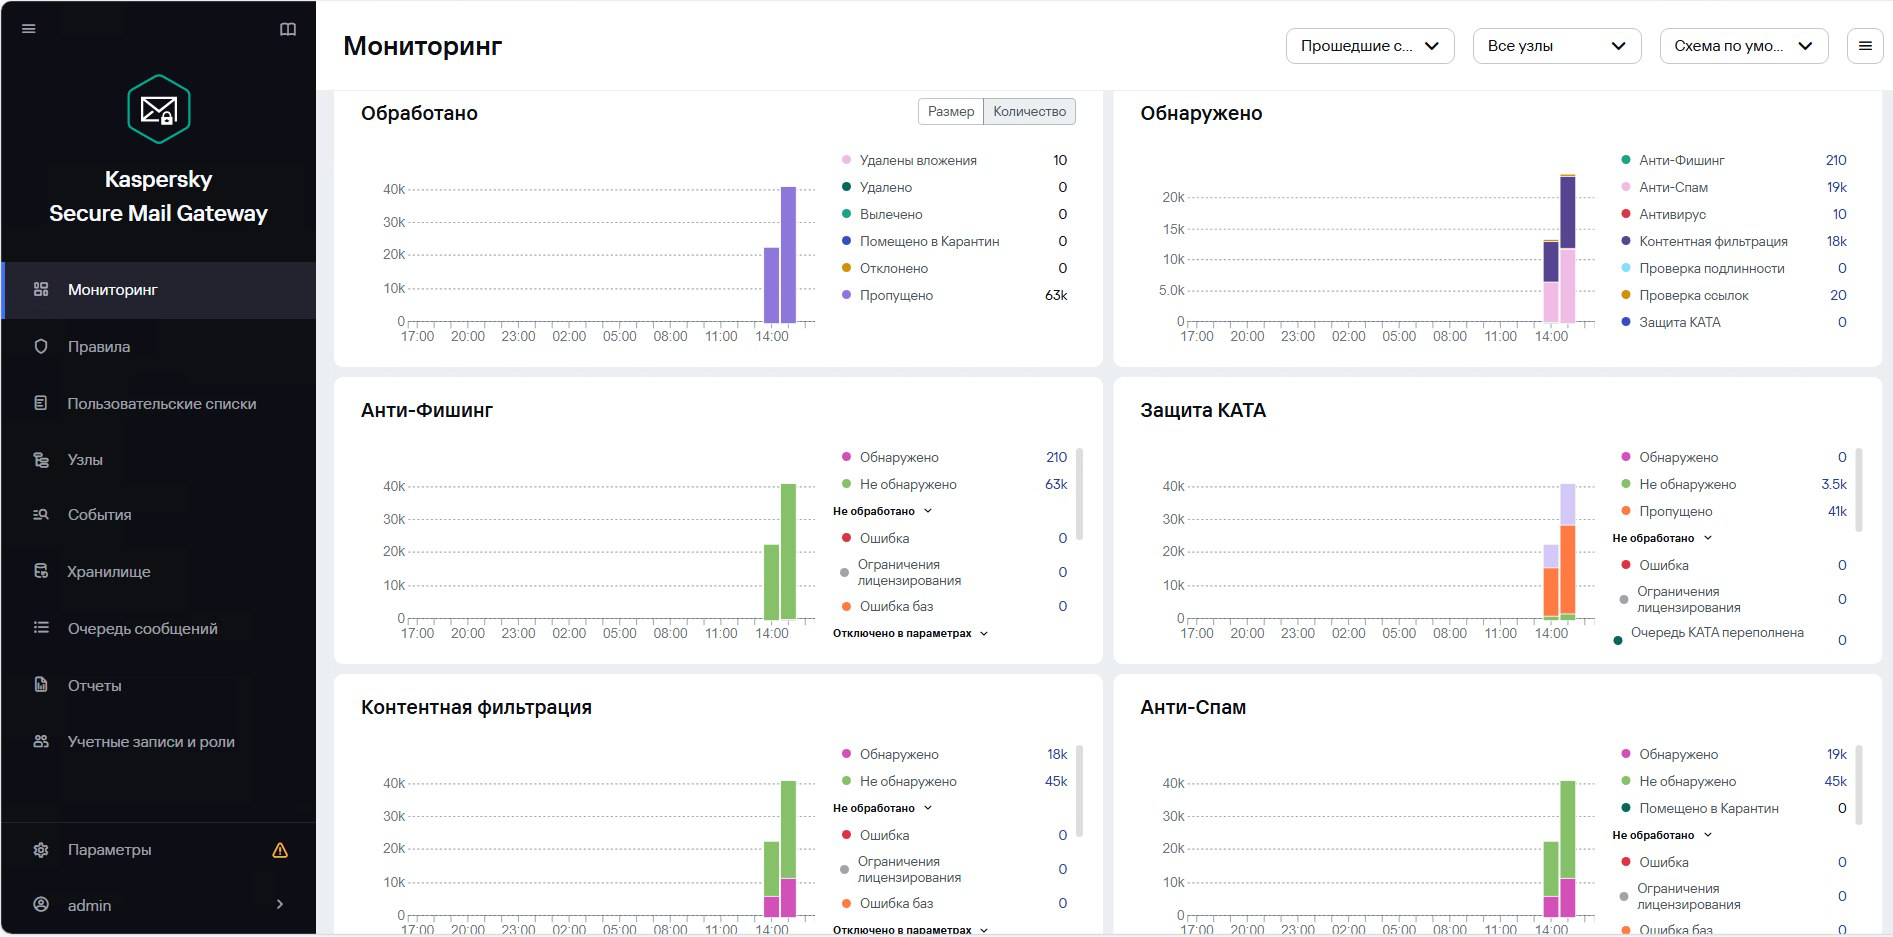Open Отчеты reports icon section
Image resolution: width=1893 pixels, height=937 pixels.
tap(41, 686)
